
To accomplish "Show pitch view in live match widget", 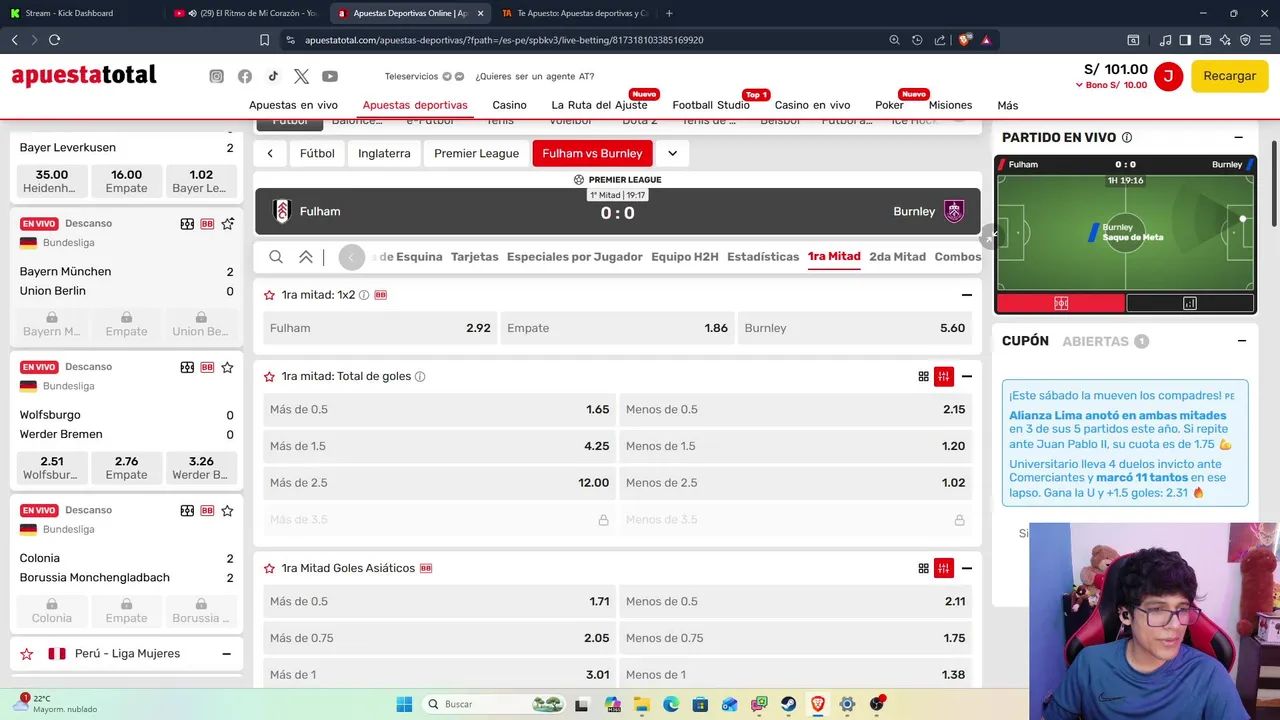I will point(1061,303).
